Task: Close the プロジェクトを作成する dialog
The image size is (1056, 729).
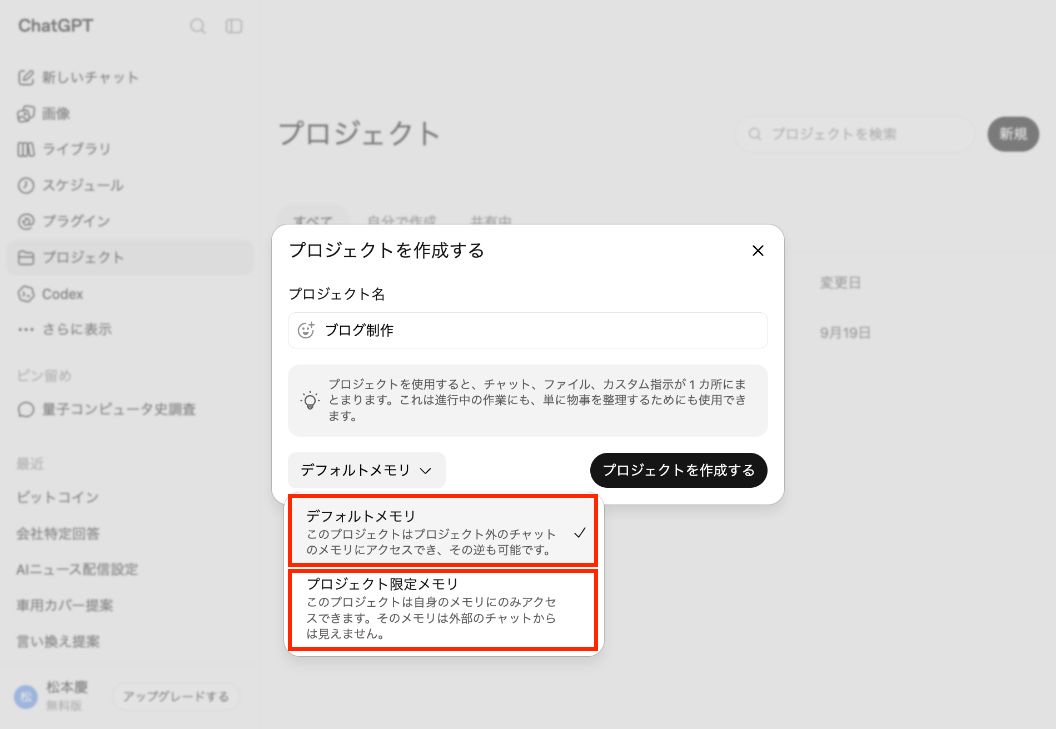Action: (758, 251)
